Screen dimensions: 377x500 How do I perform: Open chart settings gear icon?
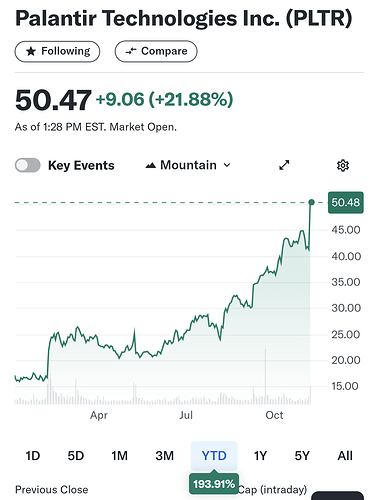click(343, 165)
